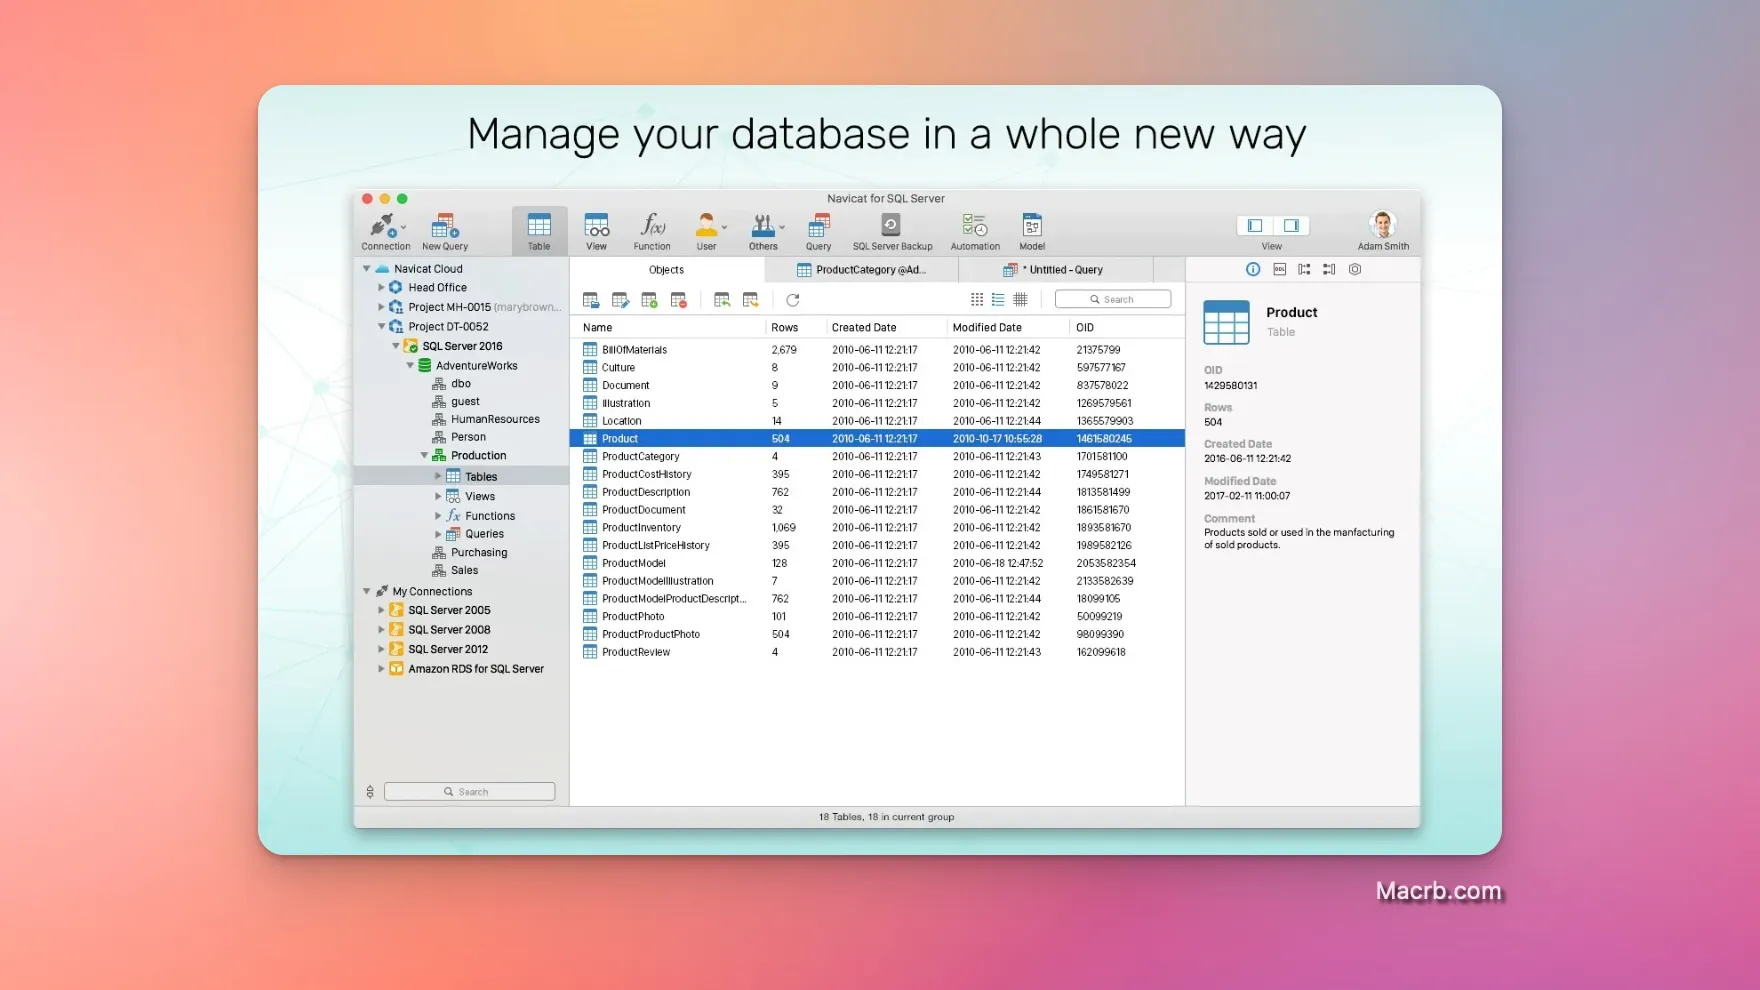Select the ProductInventory table row

point(877,528)
